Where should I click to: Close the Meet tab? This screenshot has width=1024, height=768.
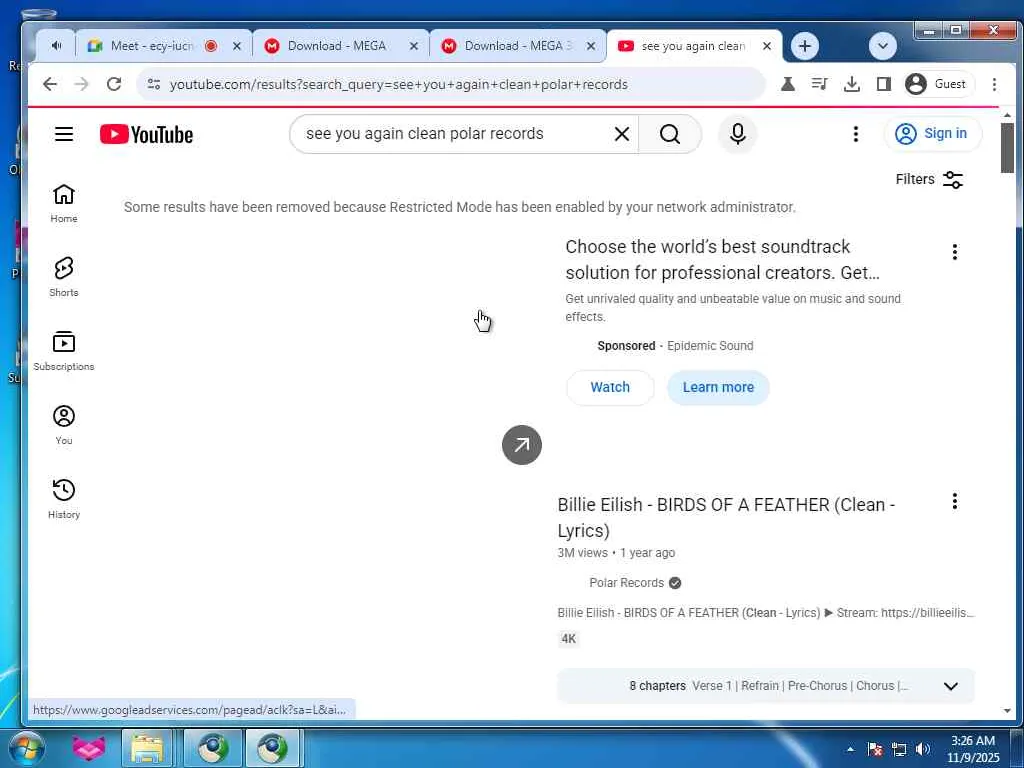[x=237, y=46]
